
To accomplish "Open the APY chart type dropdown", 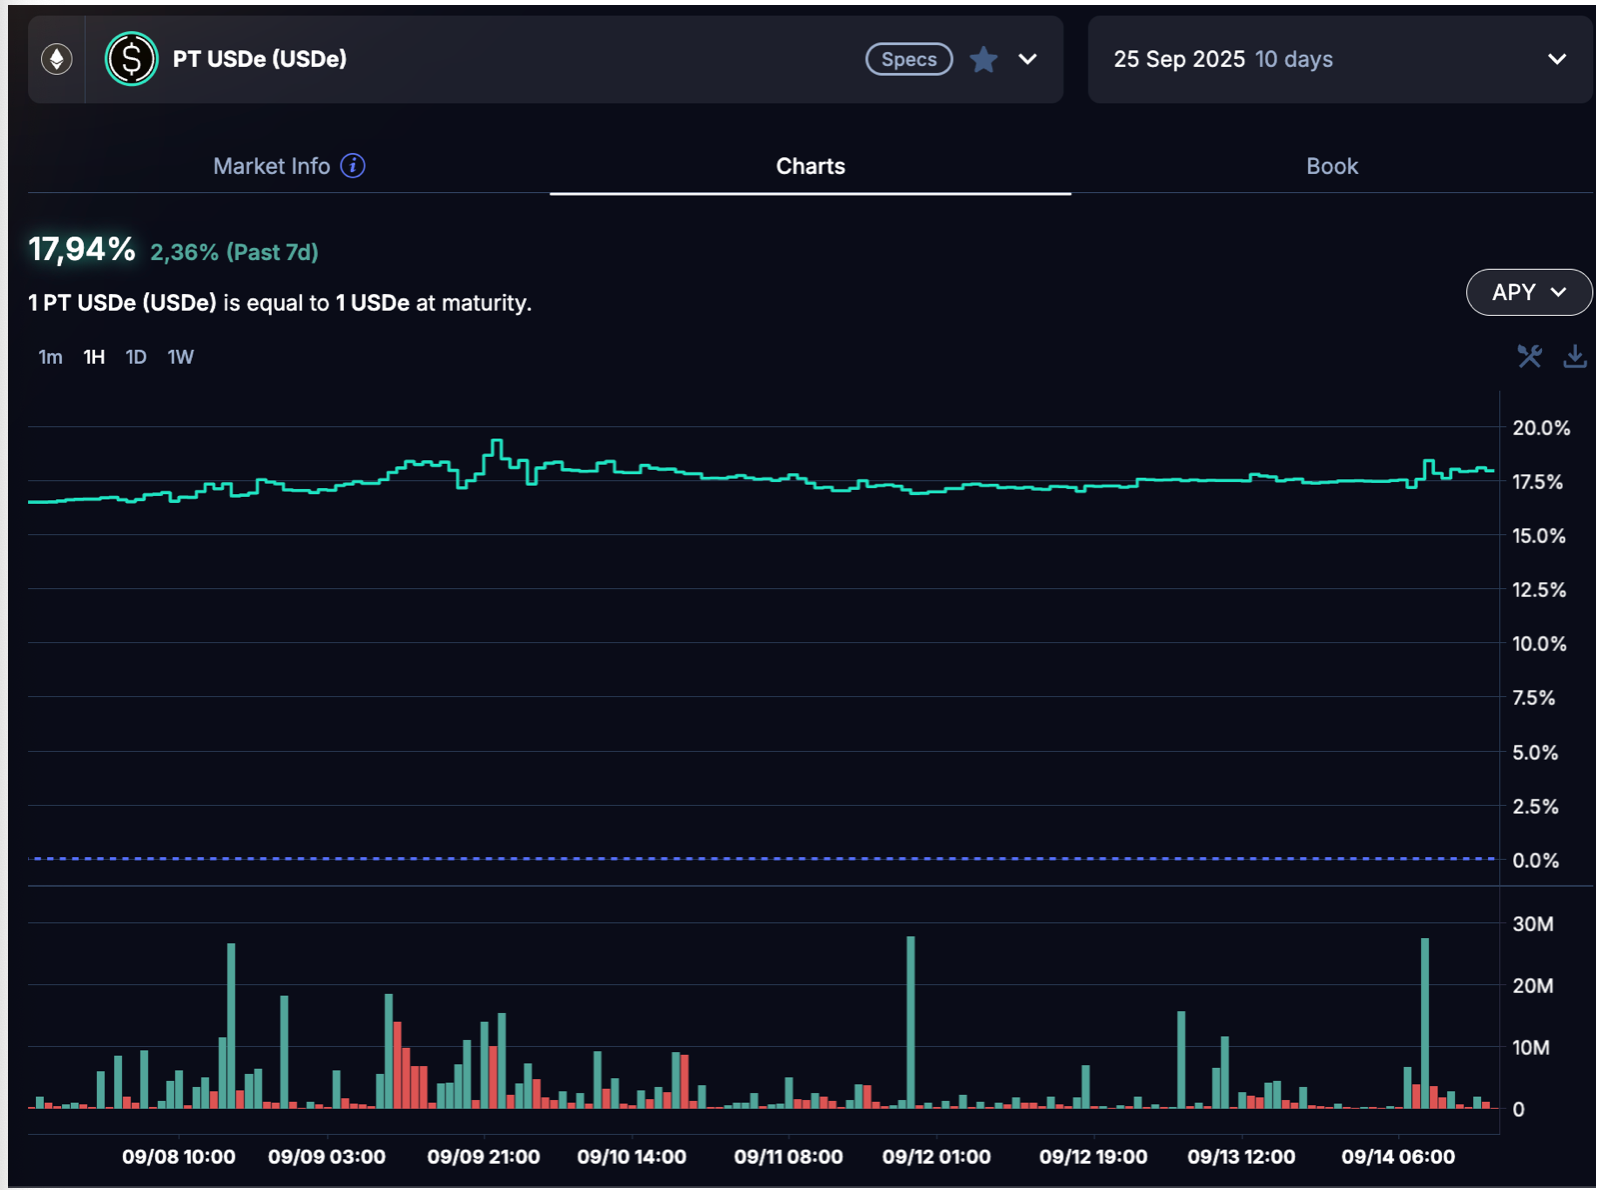I will coord(1528,292).
